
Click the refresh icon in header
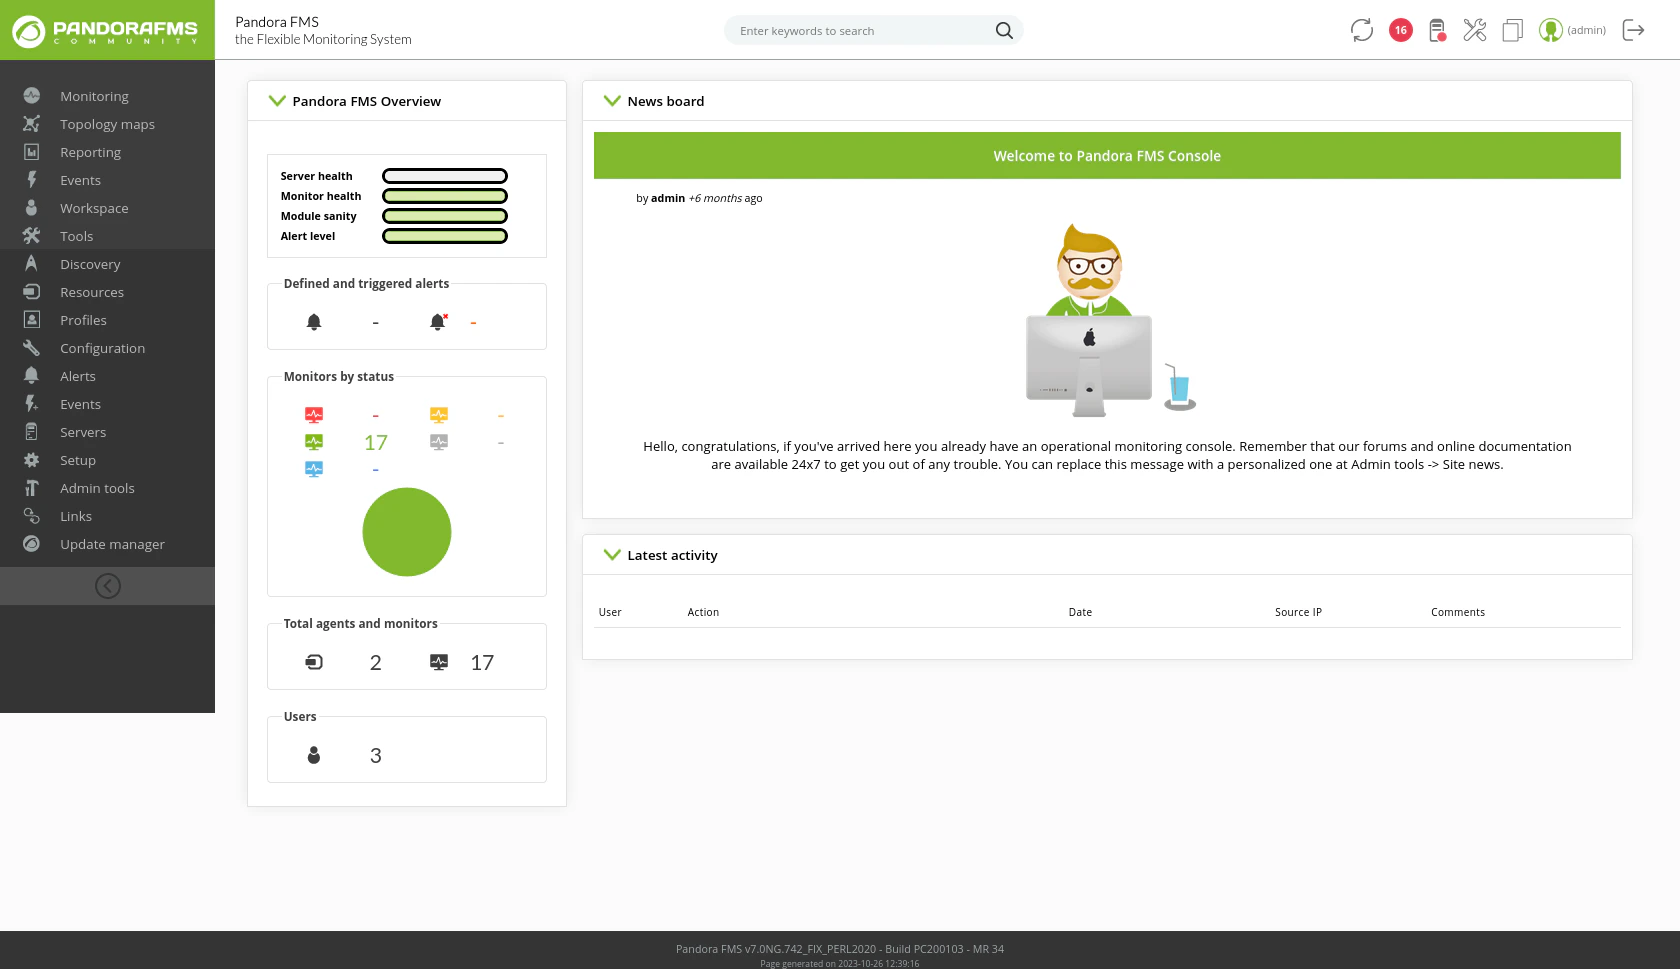coord(1362,30)
